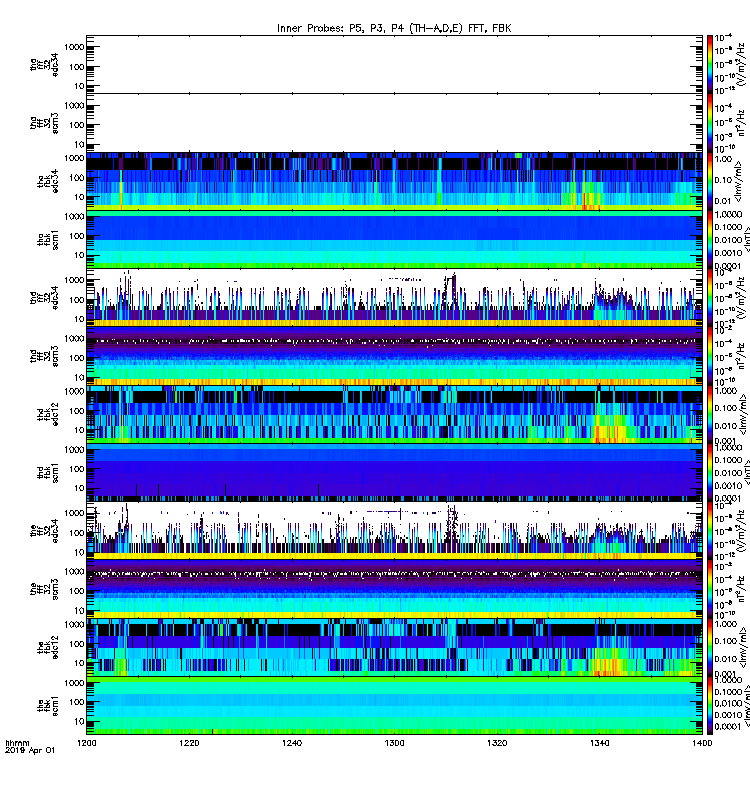Click the time axis label 1320
This screenshot has width=750, height=800.
coord(497,743)
